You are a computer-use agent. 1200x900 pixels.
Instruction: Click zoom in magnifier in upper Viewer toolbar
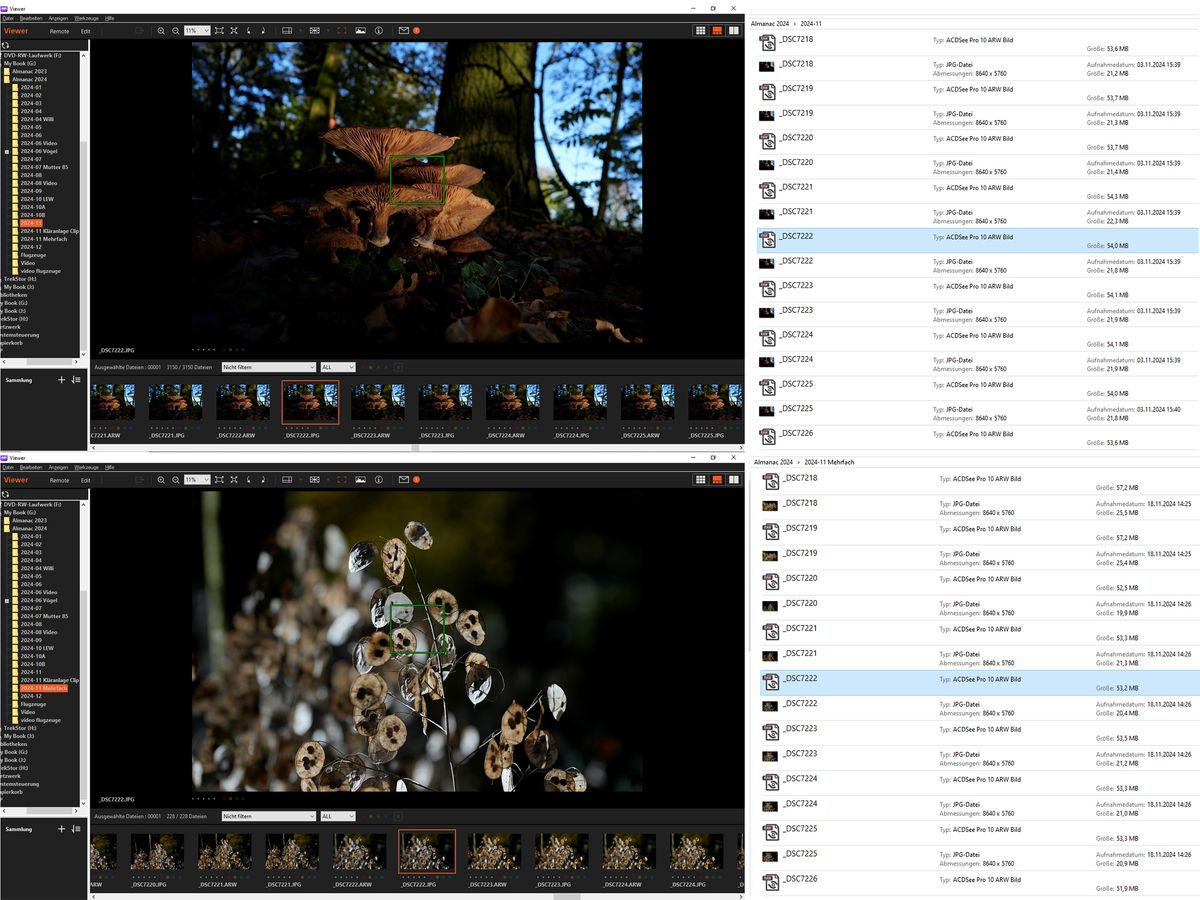[161, 31]
